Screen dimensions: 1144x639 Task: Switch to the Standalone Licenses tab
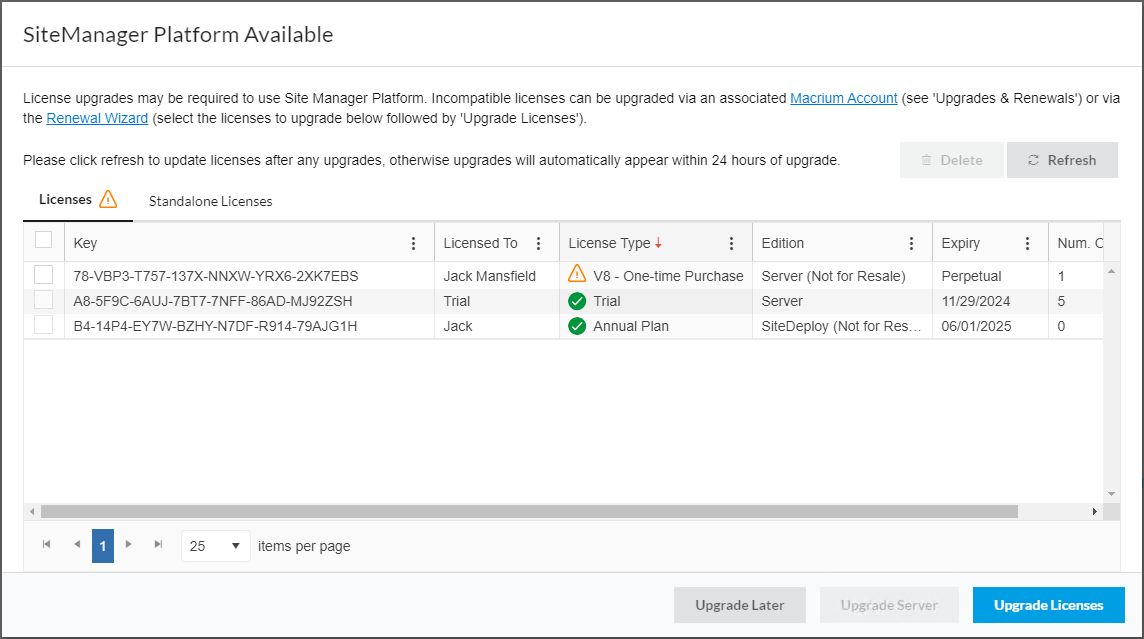point(210,201)
